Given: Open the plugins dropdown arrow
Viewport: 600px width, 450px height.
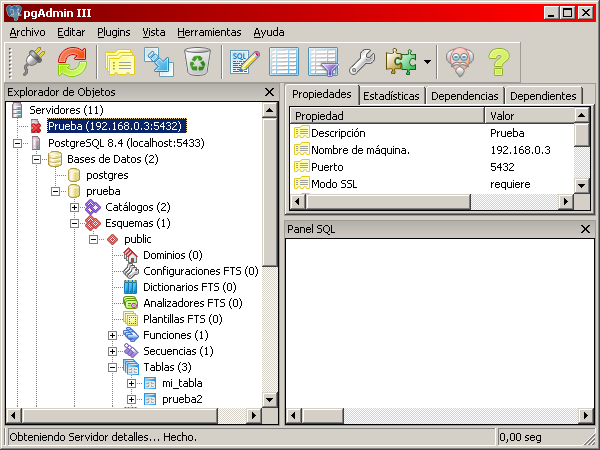Looking at the screenshot, I should (427, 62).
